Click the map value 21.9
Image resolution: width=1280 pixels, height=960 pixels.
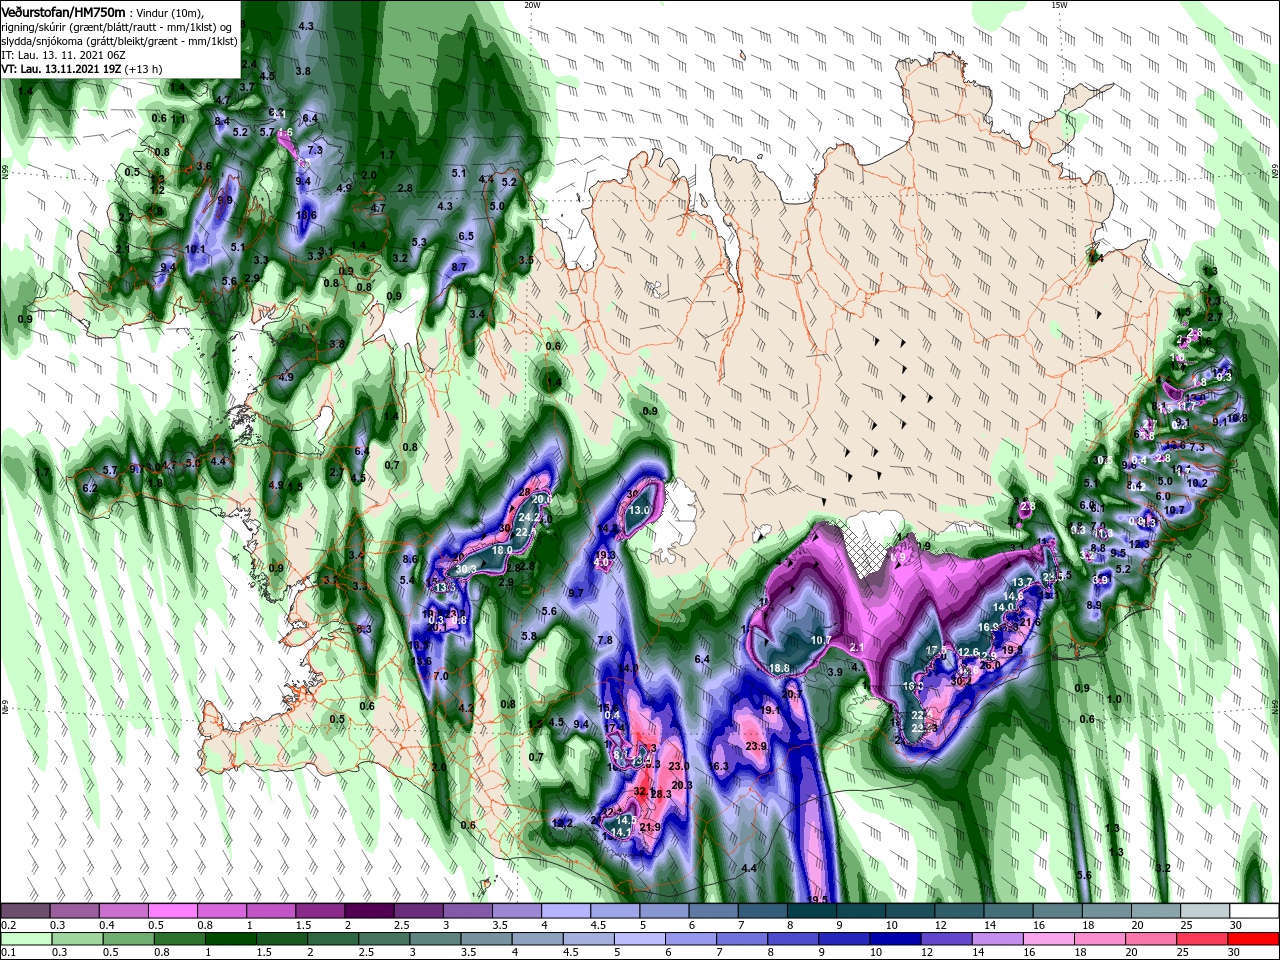pos(650,827)
